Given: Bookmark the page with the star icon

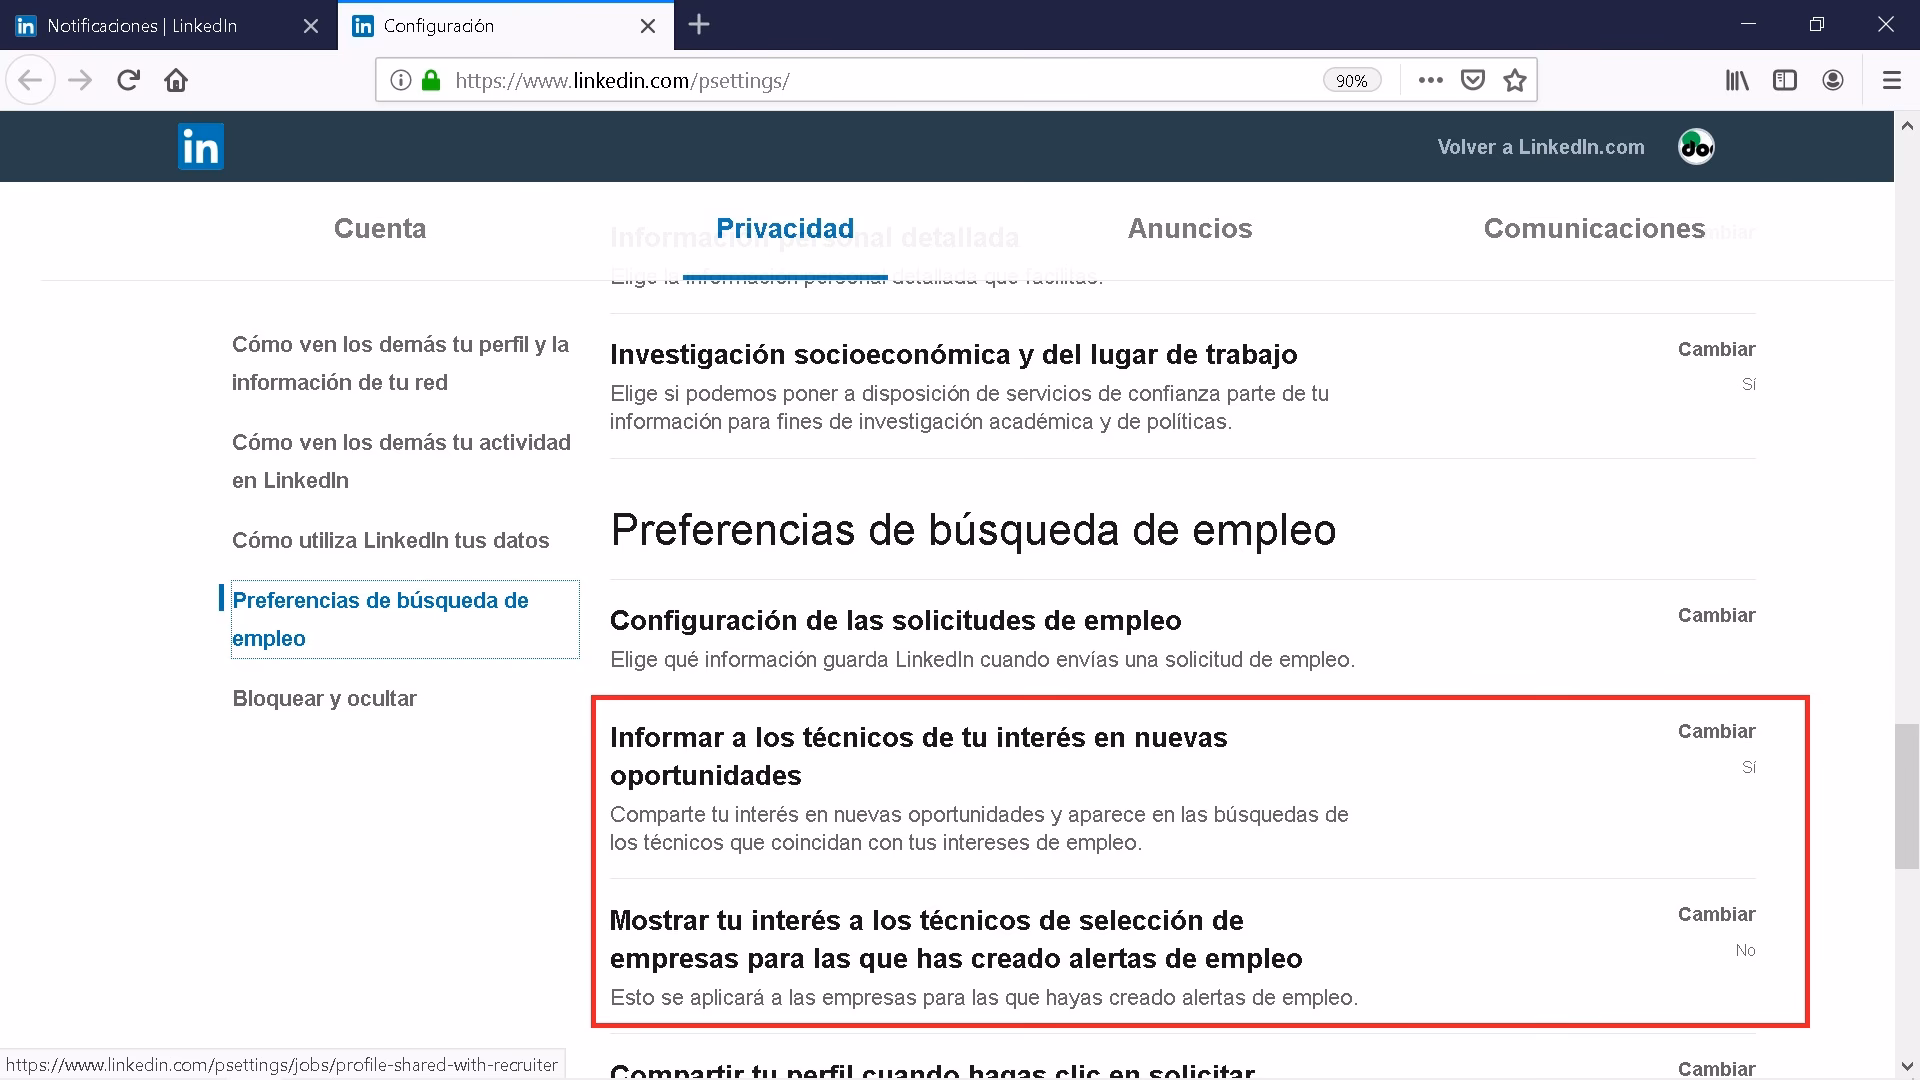Looking at the screenshot, I should (1514, 80).
